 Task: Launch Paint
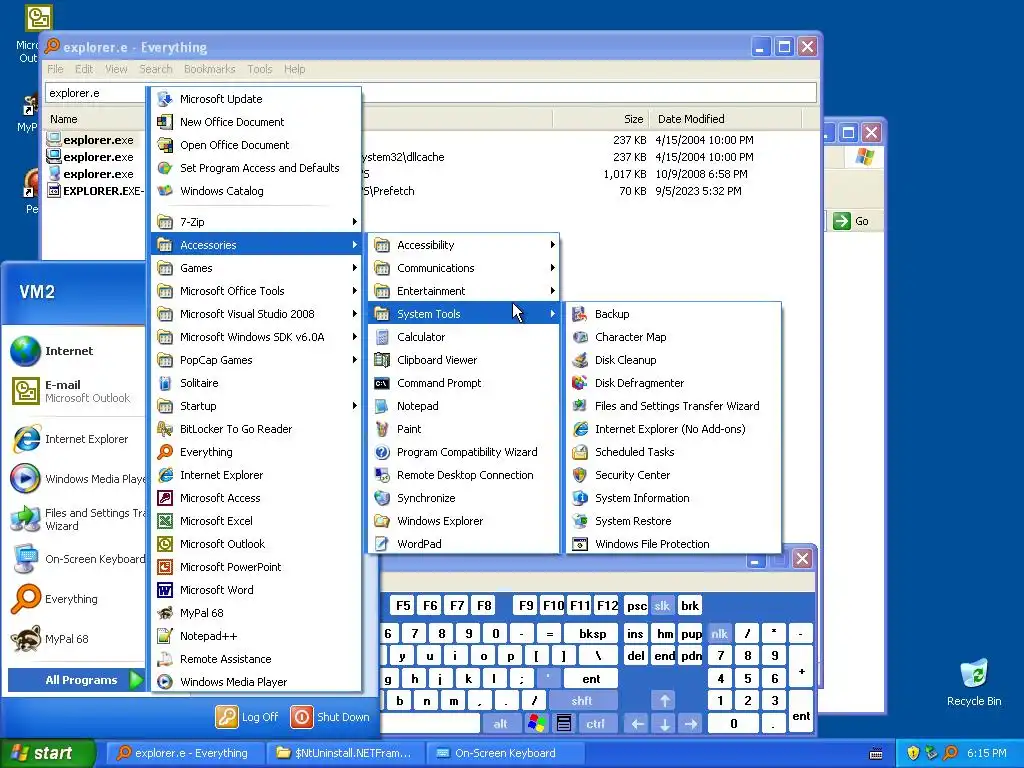(x=464, y=429)
